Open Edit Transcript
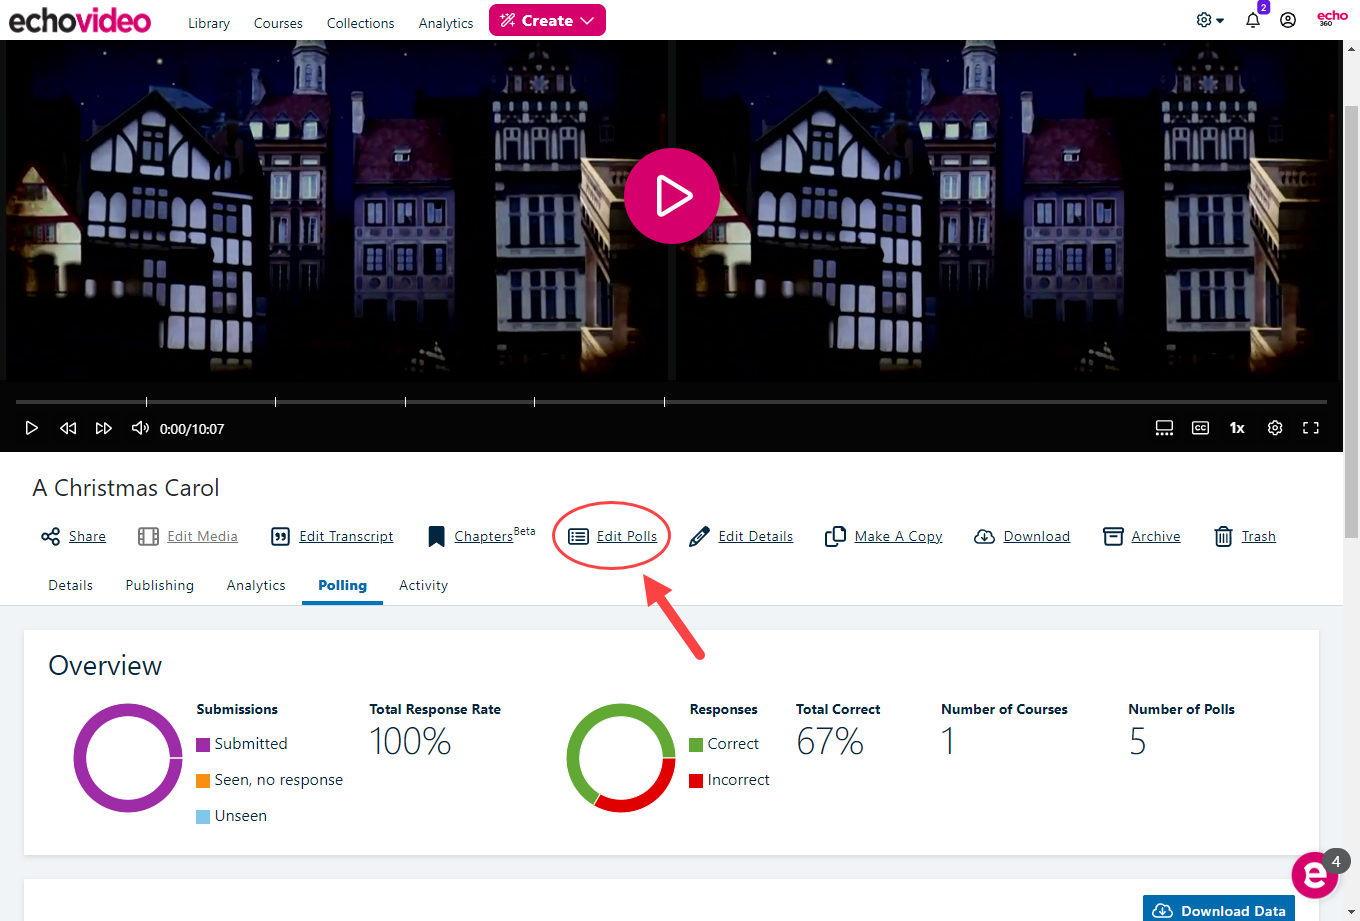This screenshot has height=921, width=1360. (346, 537)
